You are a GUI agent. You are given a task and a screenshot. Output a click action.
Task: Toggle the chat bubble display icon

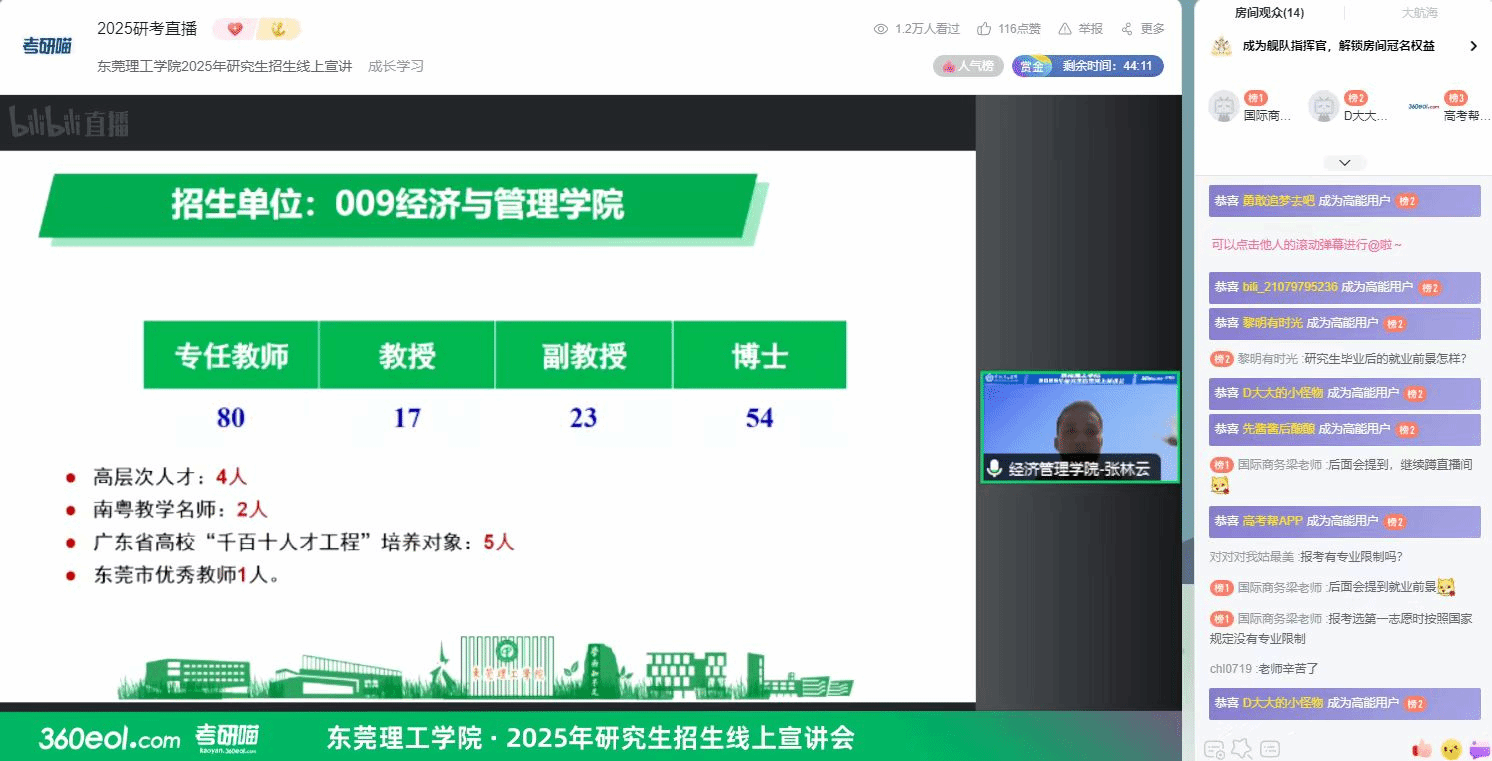pyautogui.click(x=1270, y=748)
